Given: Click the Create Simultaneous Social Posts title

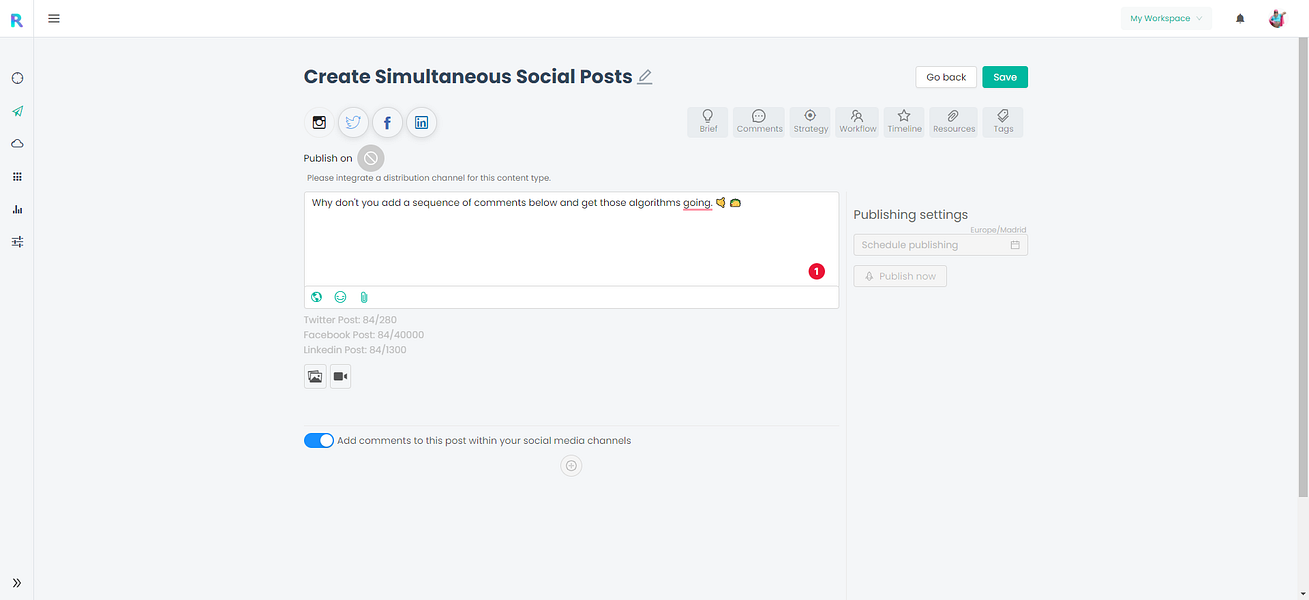Looking at the screenshot, I should click(468, 77).
